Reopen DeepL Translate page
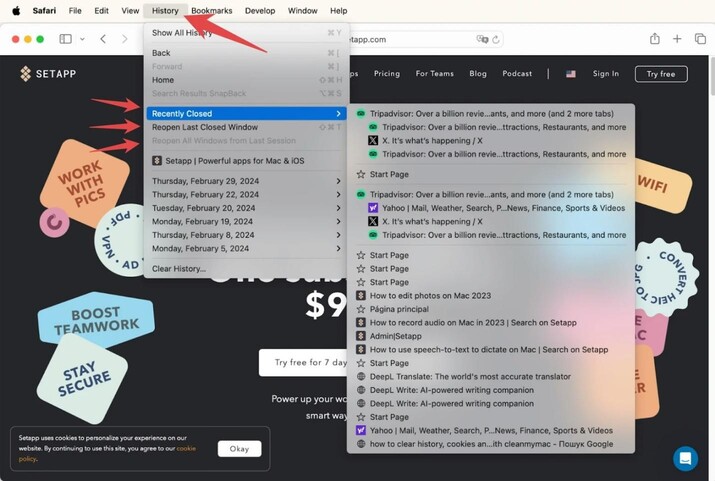 click(491, 377)
